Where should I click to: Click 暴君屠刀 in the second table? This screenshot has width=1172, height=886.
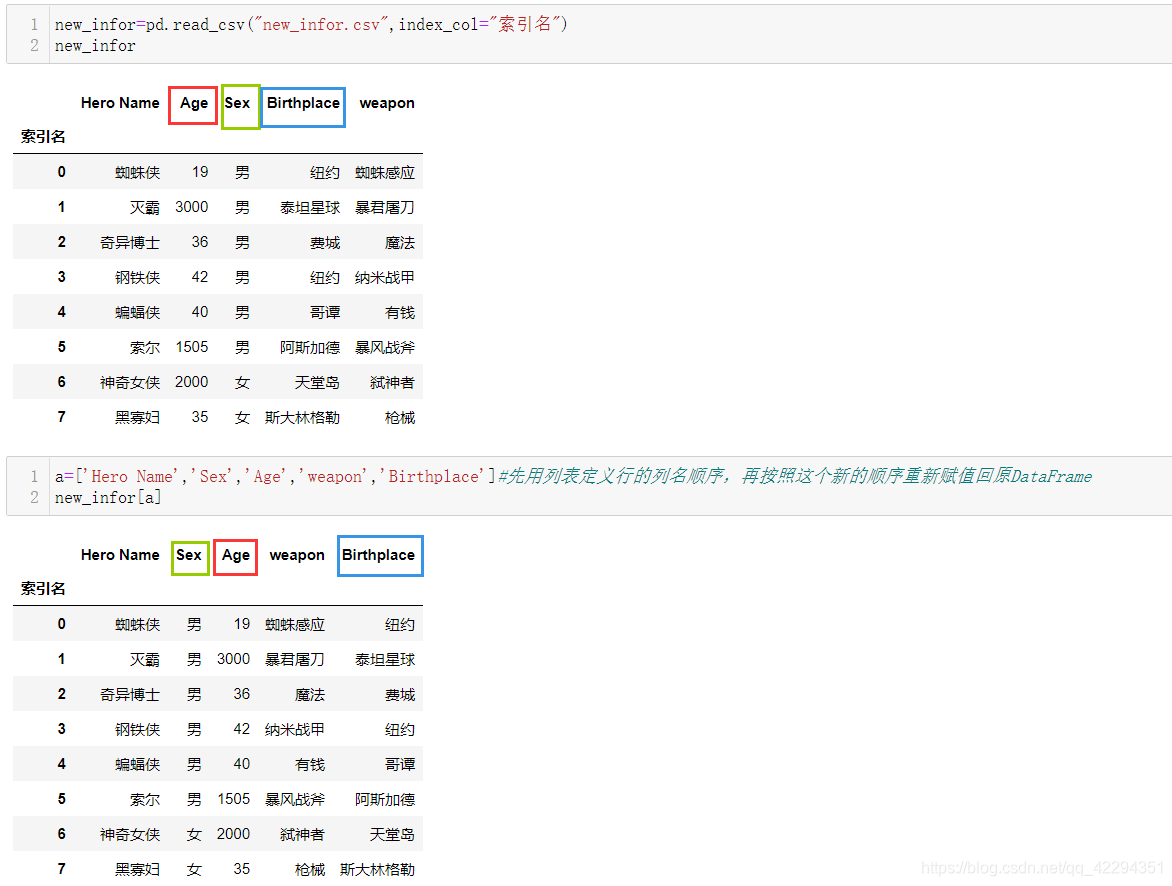(x=295, y=659)
